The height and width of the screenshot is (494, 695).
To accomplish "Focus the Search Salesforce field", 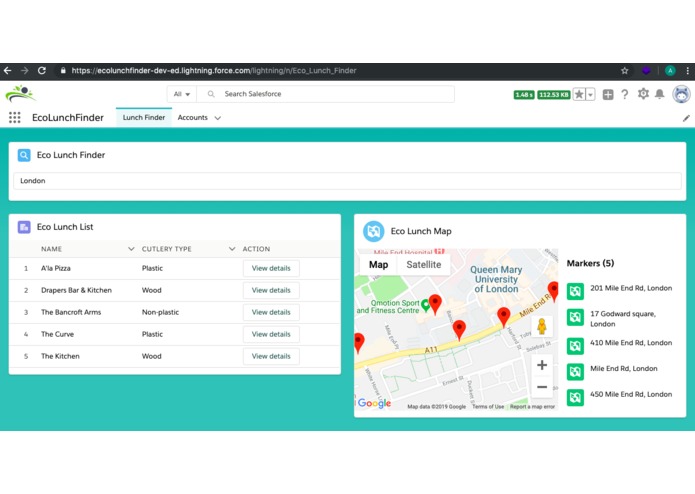I will (326, 94).
